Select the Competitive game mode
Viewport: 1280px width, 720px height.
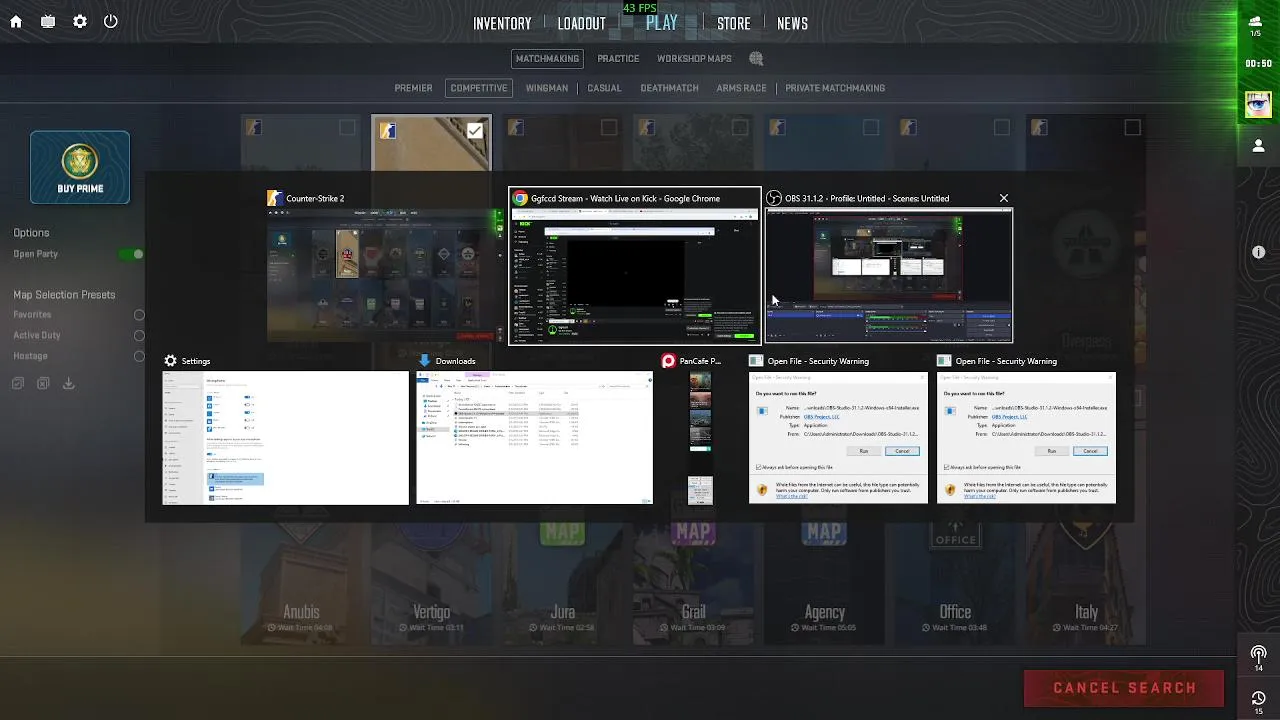pyautogui.click(x=479, y=88)
